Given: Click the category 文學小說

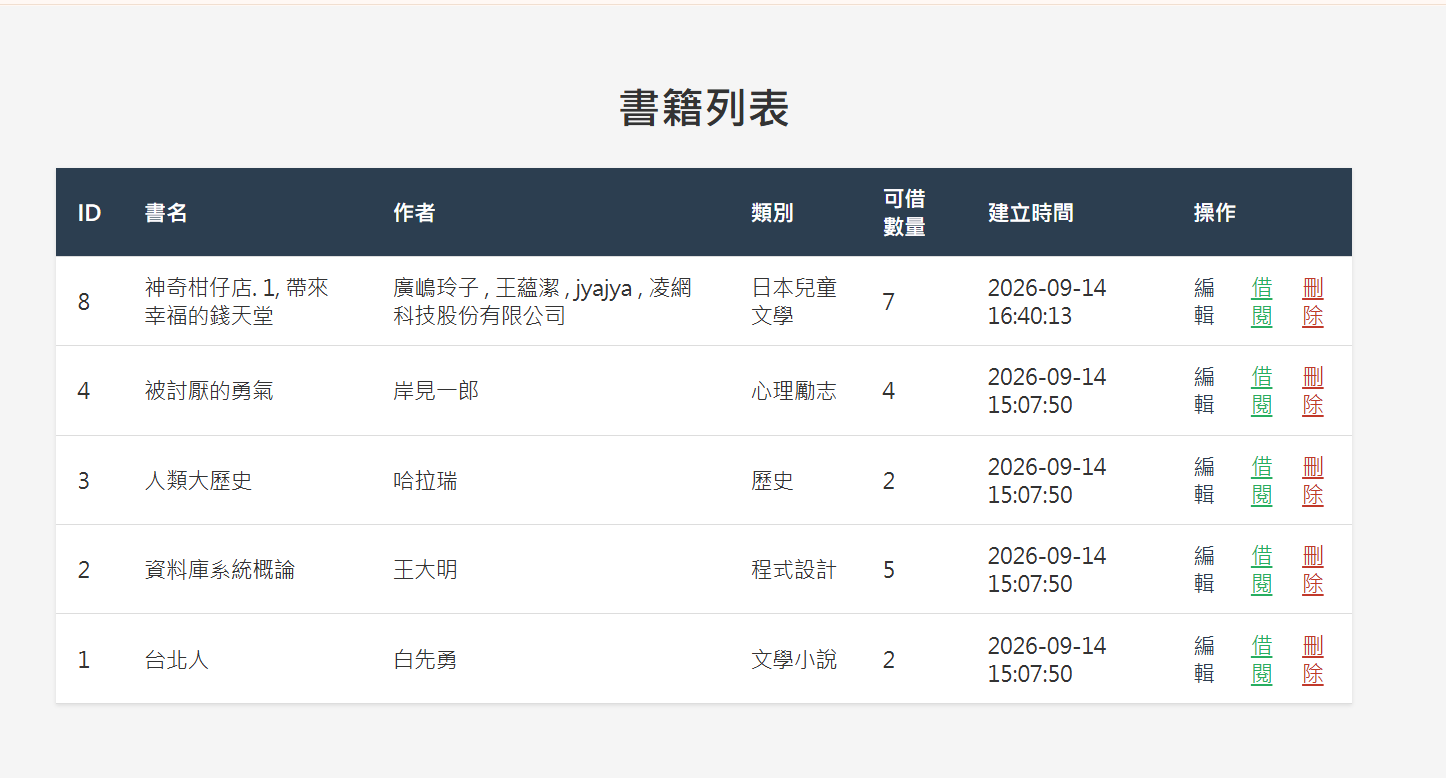Looking at the screenshot, I should point(794,660).
